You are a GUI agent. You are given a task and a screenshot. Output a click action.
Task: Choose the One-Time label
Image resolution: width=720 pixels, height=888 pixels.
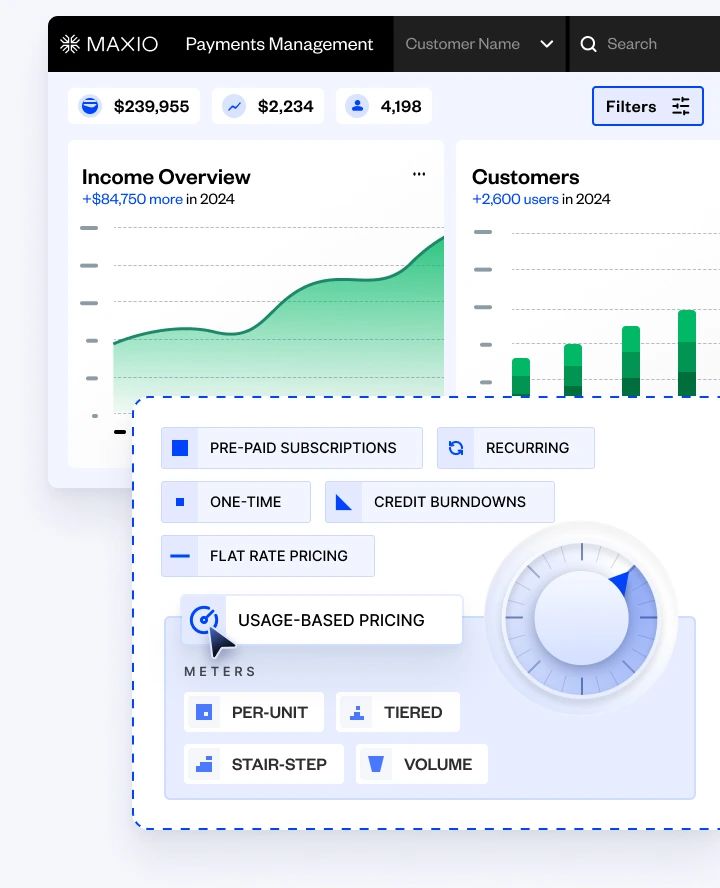pyautogui.click(x=245, y=502)
